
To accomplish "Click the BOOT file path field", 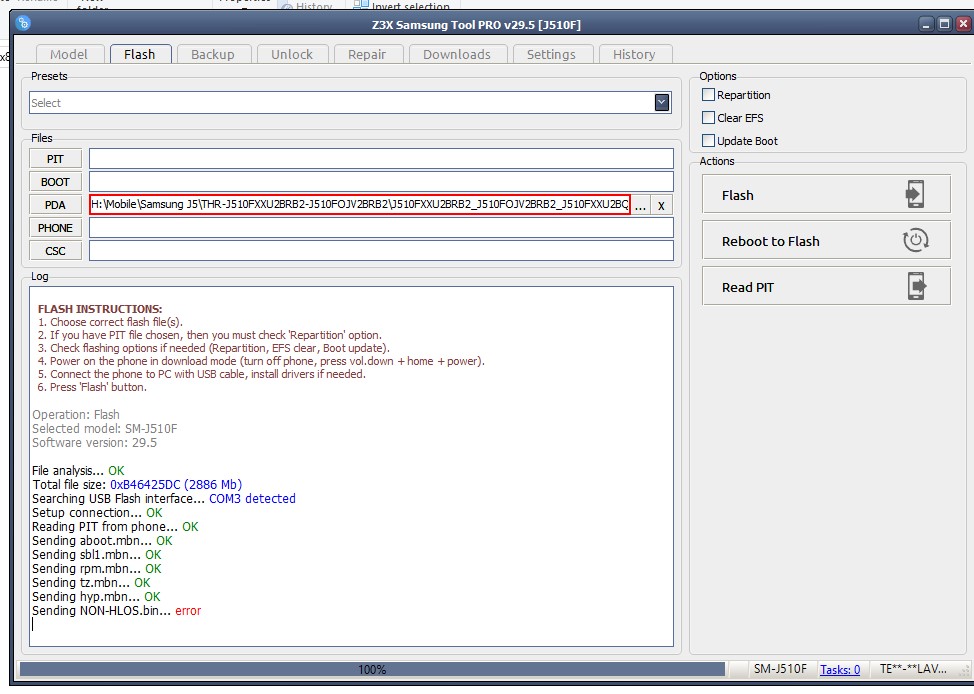I will [x=381, y=181].
